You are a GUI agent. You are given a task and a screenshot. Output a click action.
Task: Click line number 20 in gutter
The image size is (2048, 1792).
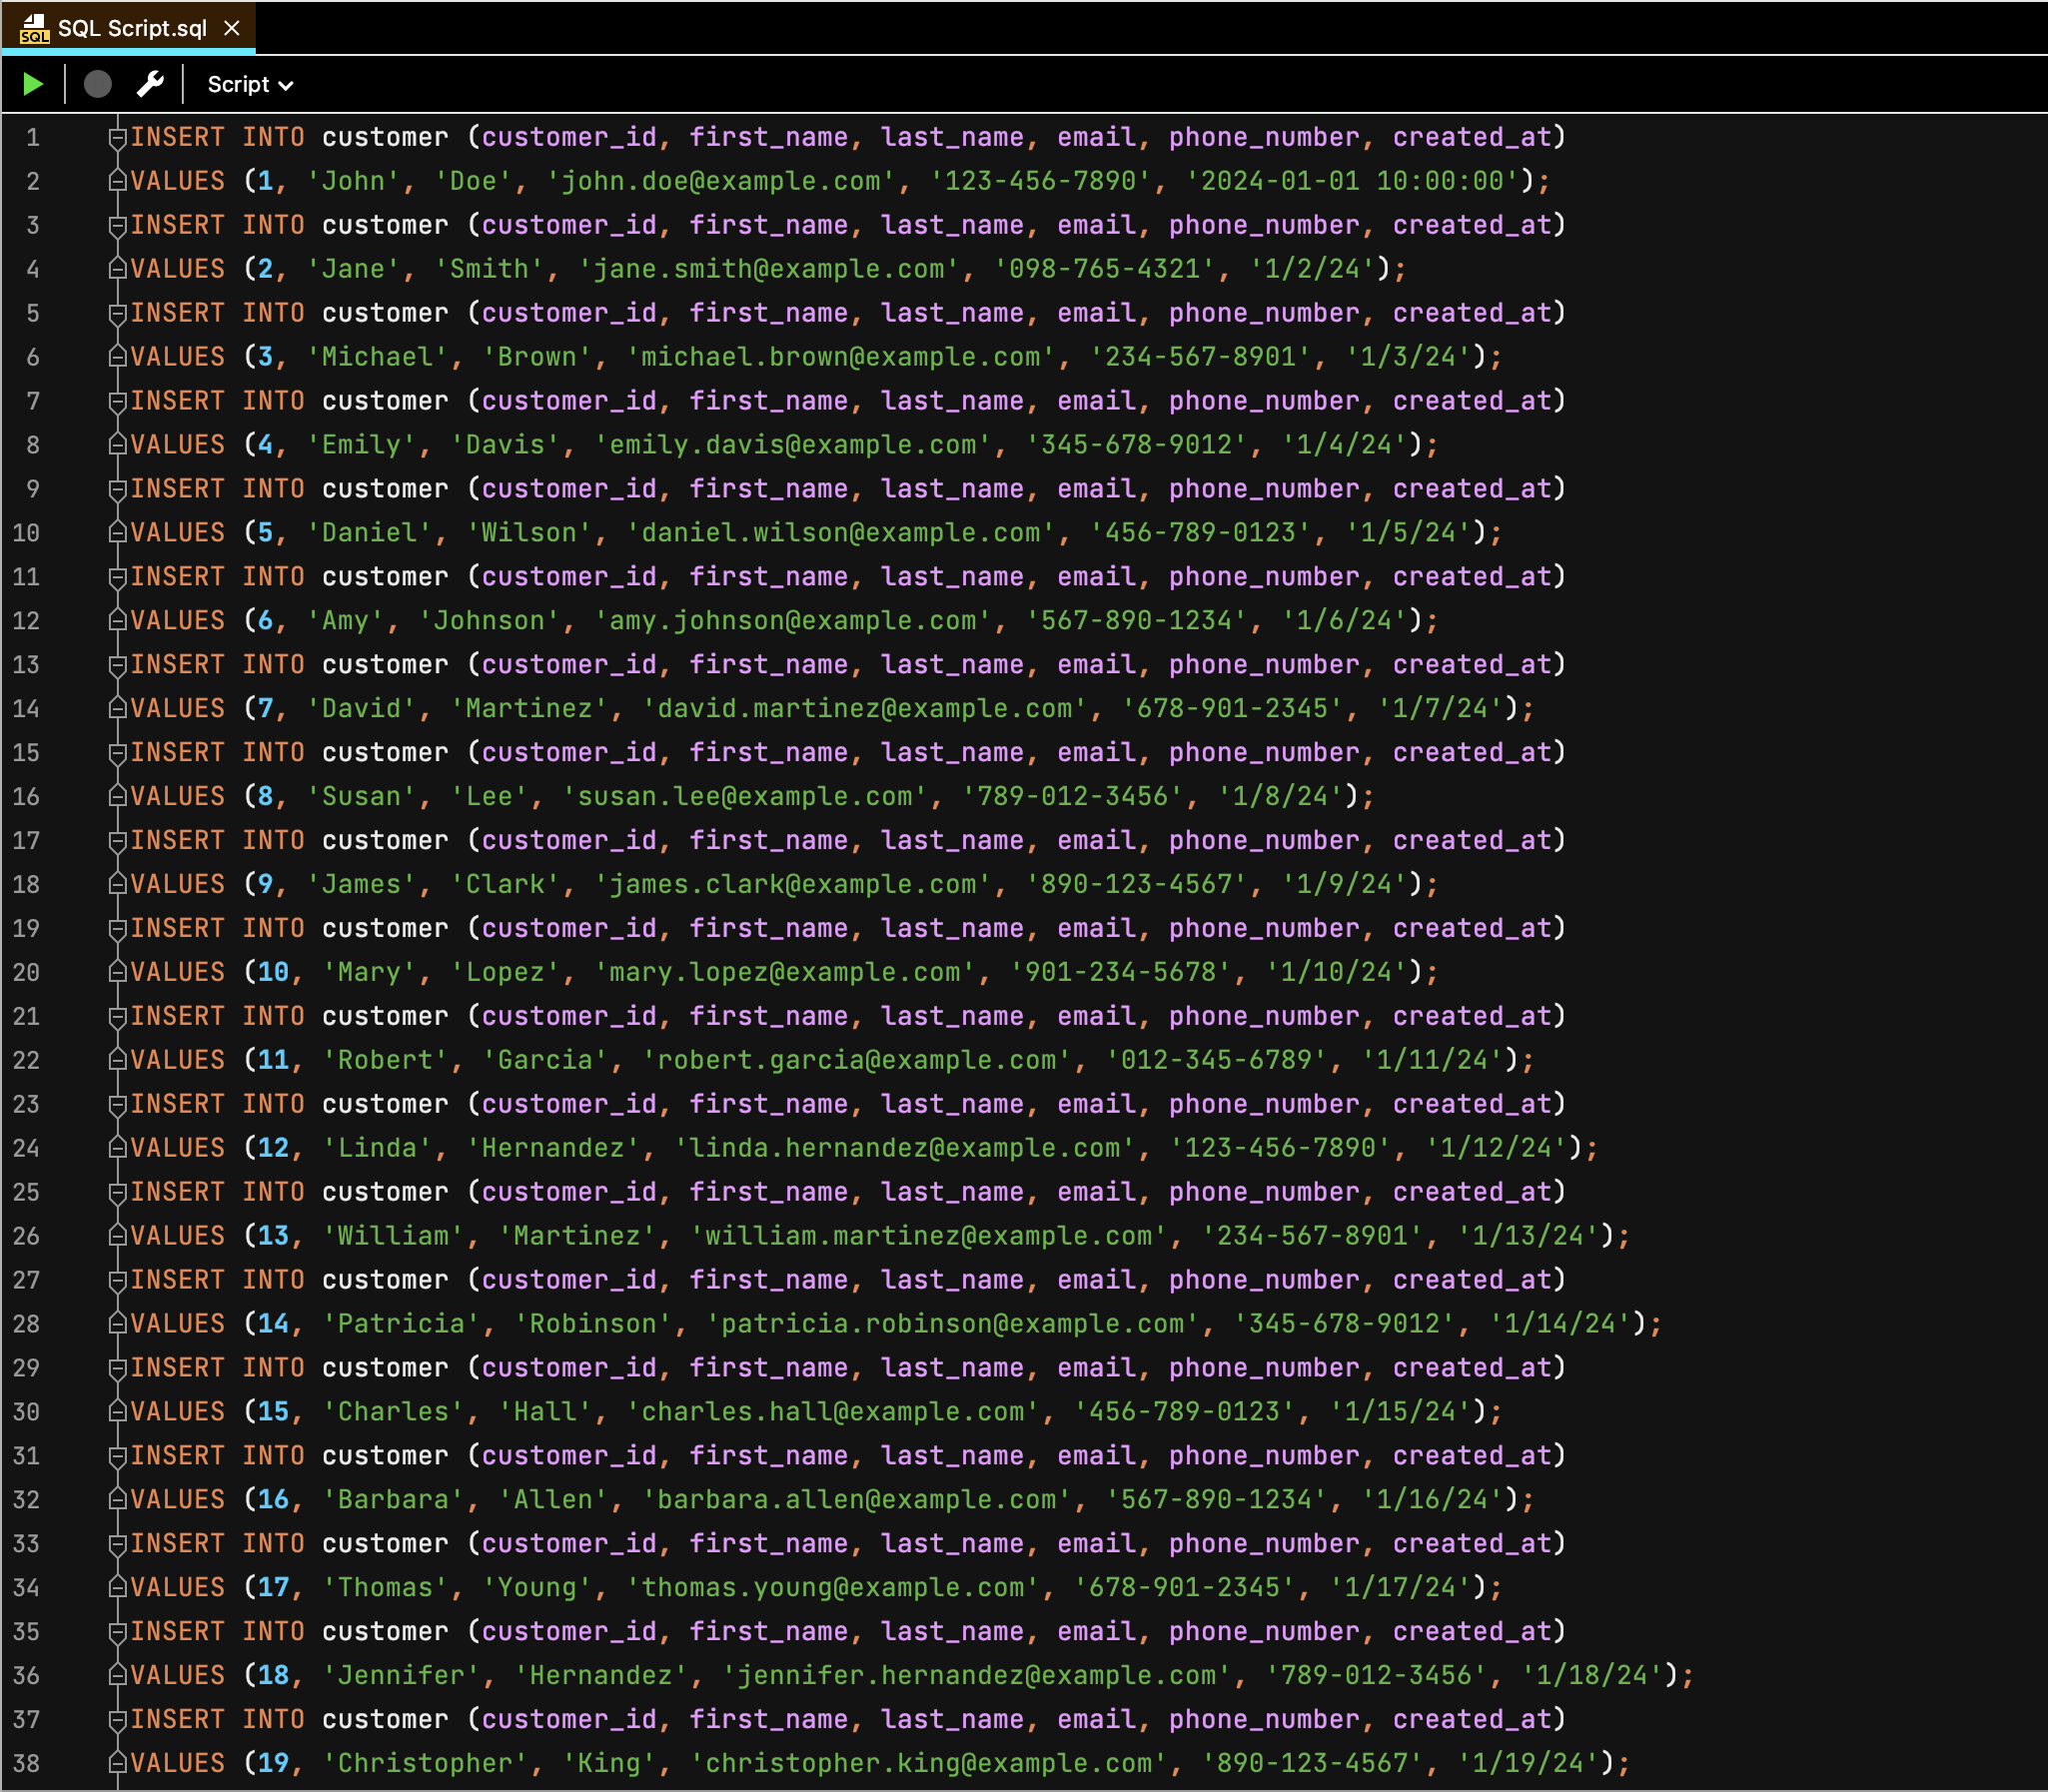(x=26, y=973)
